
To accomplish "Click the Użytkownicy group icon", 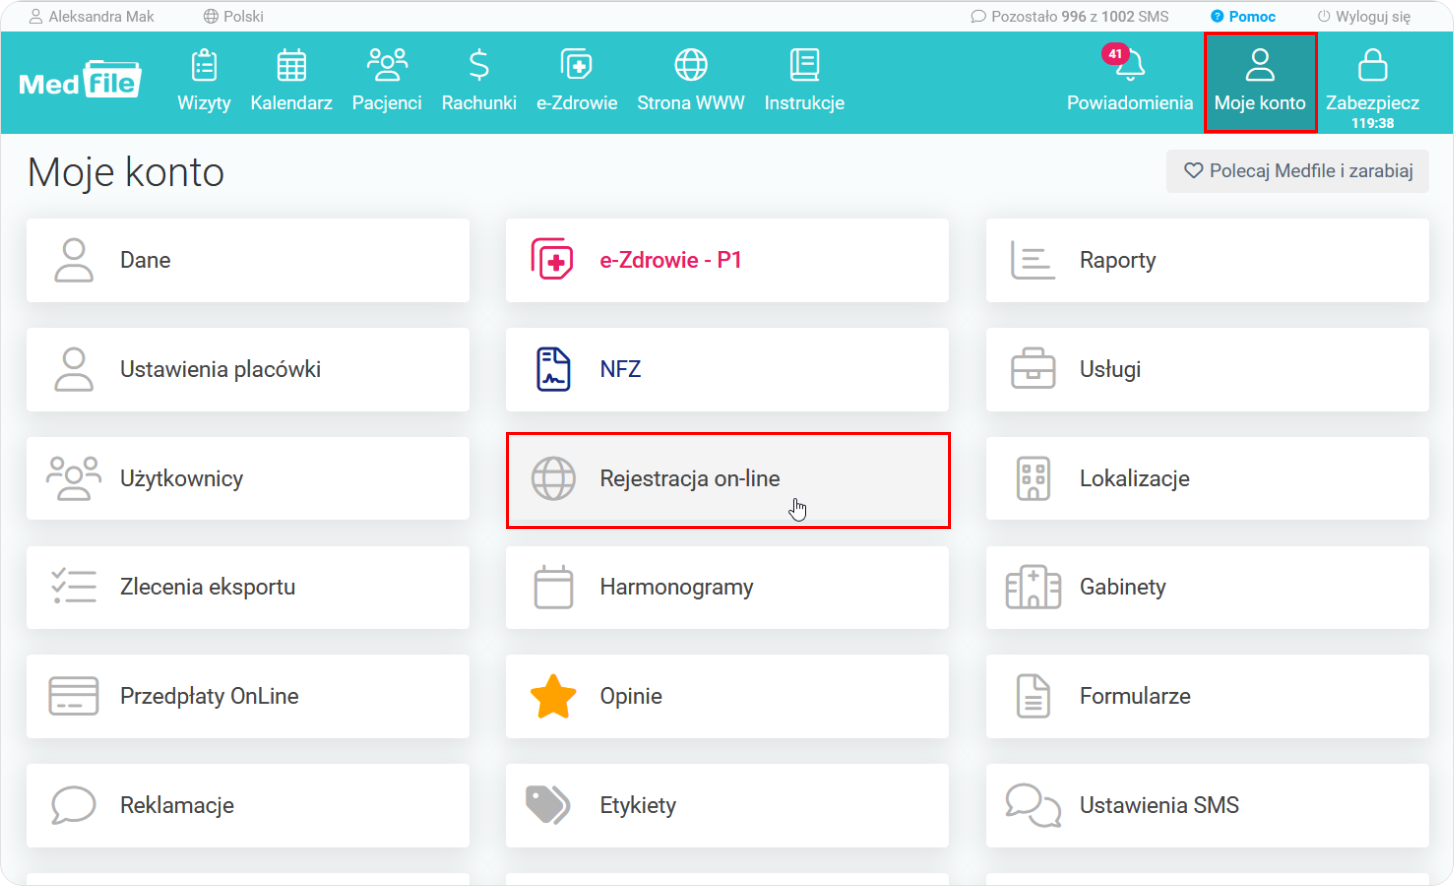I will tap(74, 478).
